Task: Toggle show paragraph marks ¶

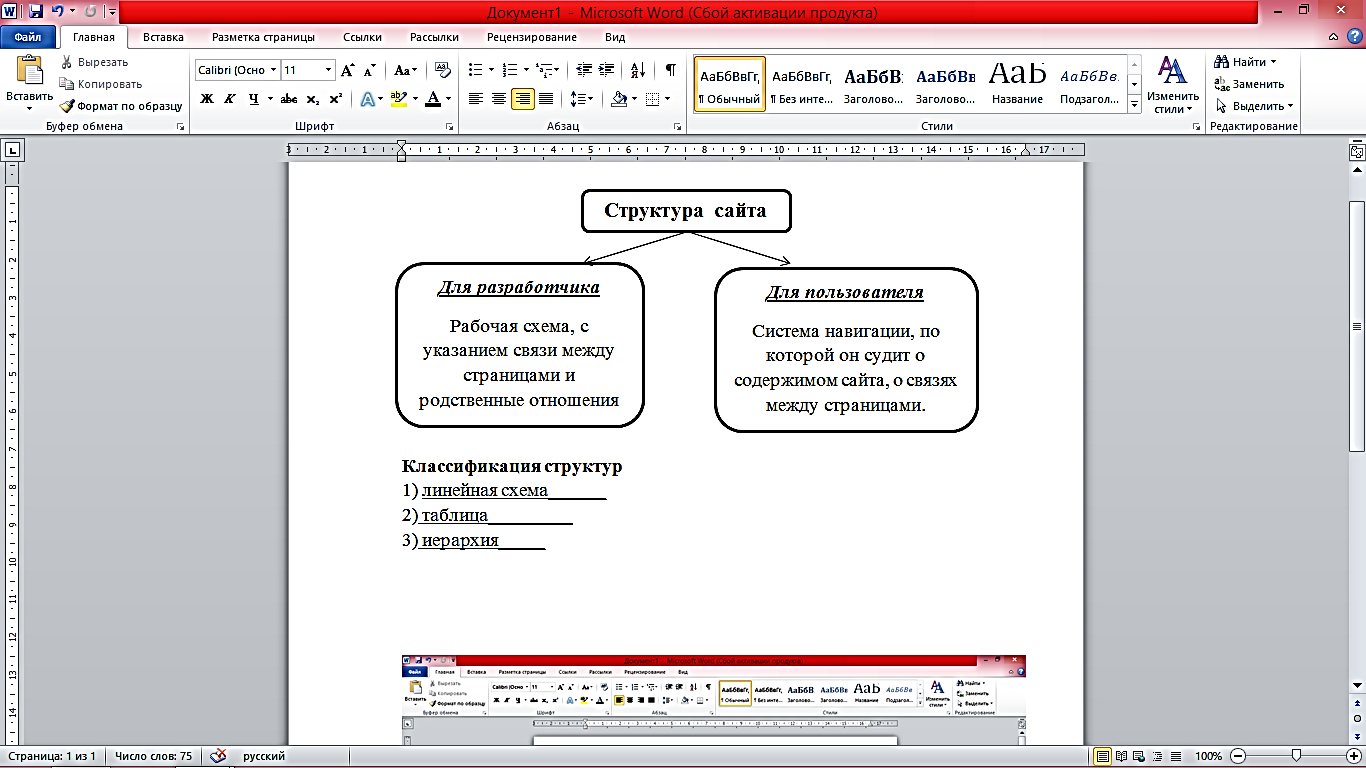Action: pos(671,70)
